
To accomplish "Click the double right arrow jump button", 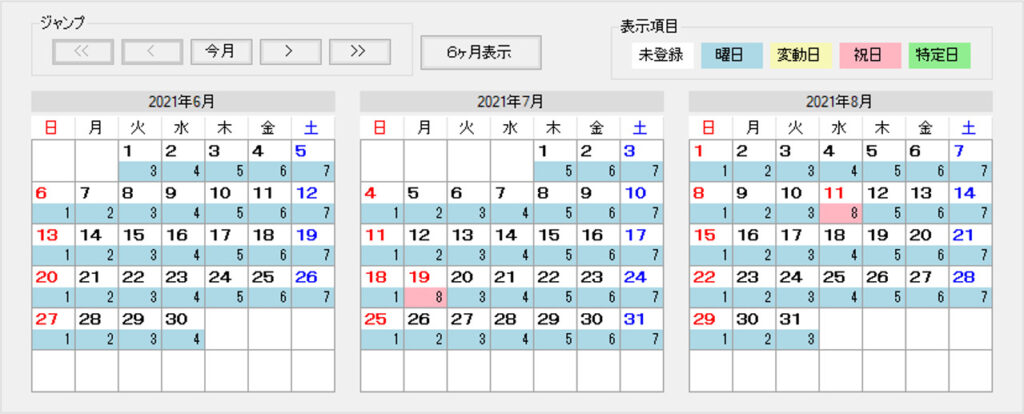I will click(359, 52).
